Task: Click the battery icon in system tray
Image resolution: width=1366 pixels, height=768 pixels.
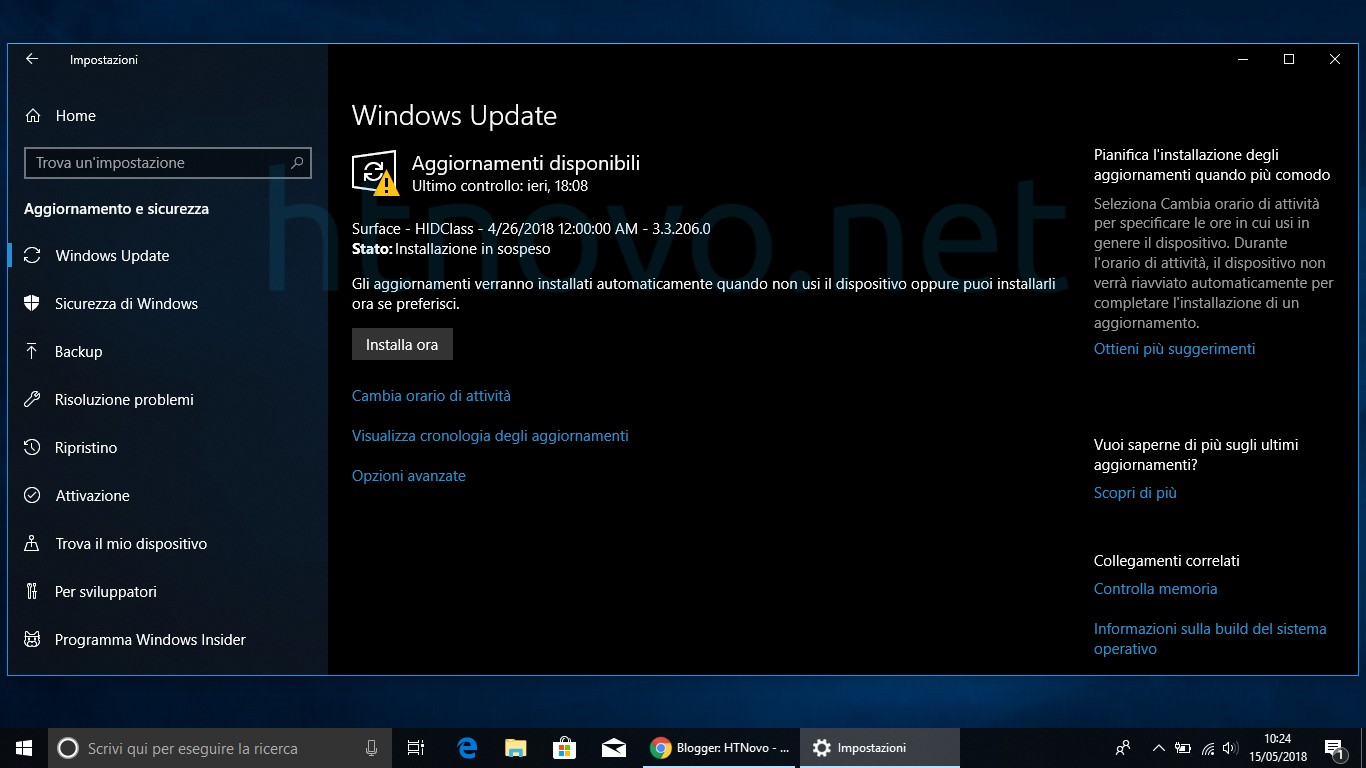Action: (x=1183, y=748)
